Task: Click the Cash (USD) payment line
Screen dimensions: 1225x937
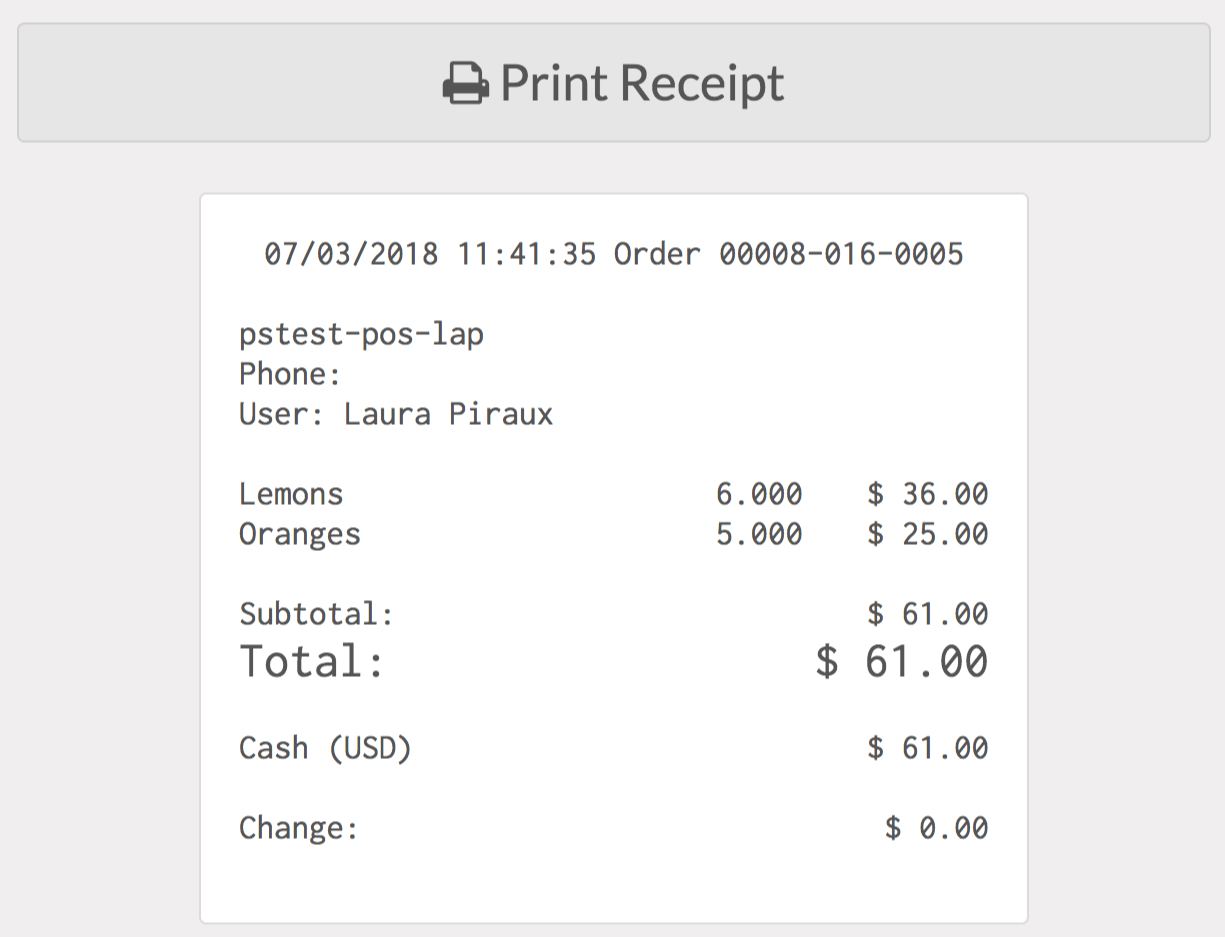Action: coord(325,748)
